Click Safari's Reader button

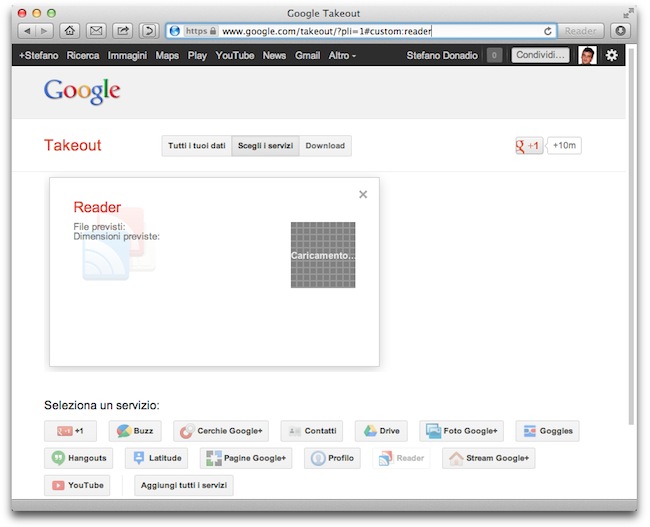pyautogui.click(x=580, y=31)
